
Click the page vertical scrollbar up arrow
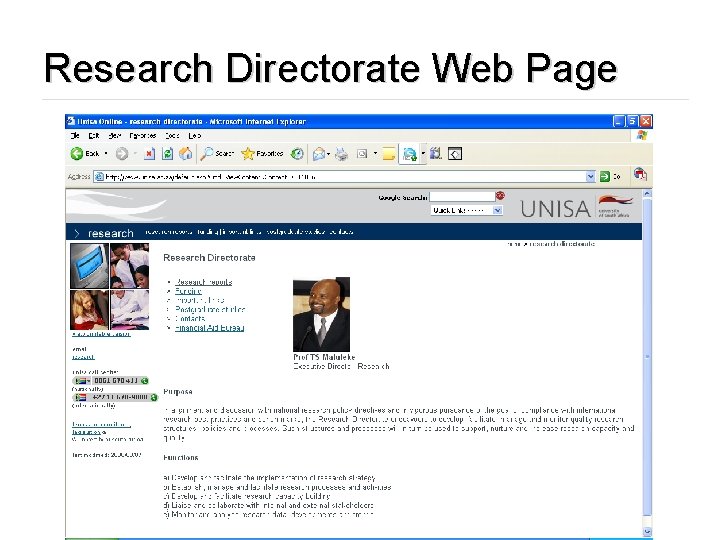coord(647,194)
